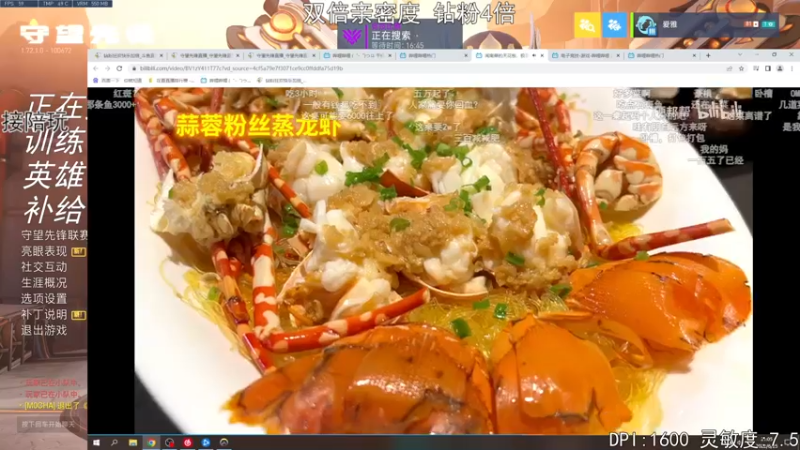Click the player avatar icon at top right
The width and height of the screenshot is (800, 450).
coord(645,25)
